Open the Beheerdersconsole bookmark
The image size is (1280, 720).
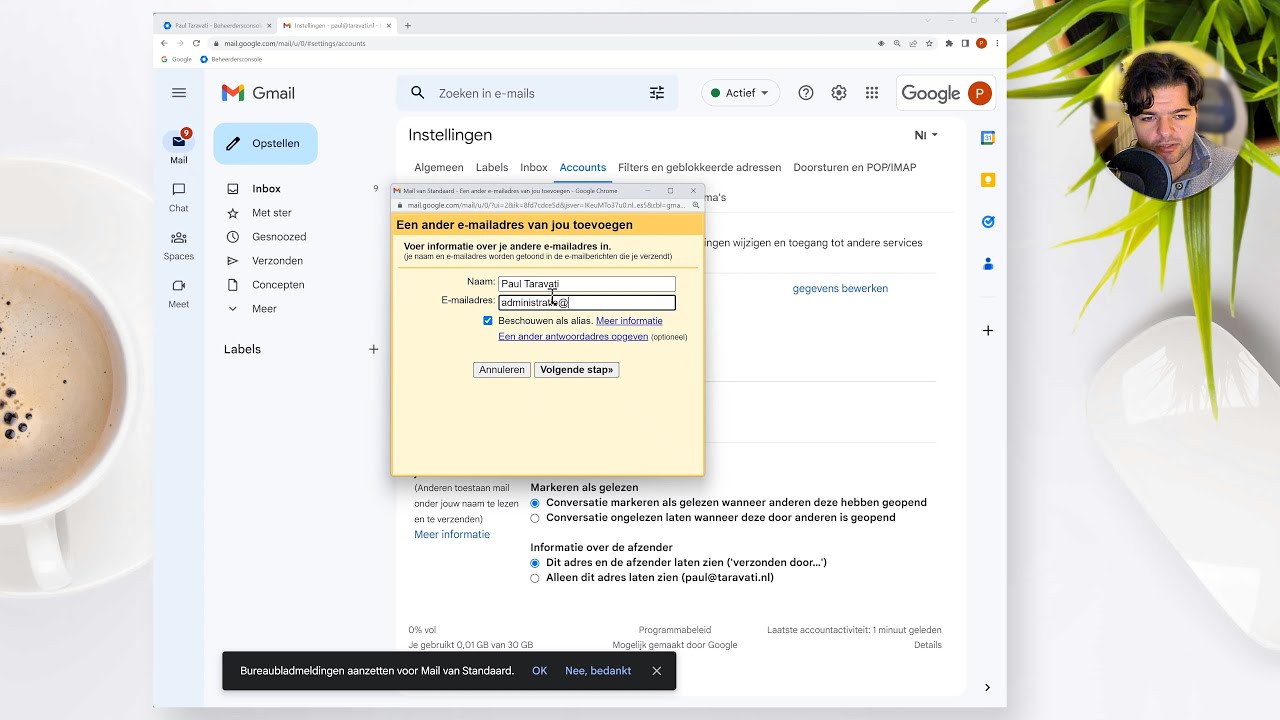(x=231, y=59)
